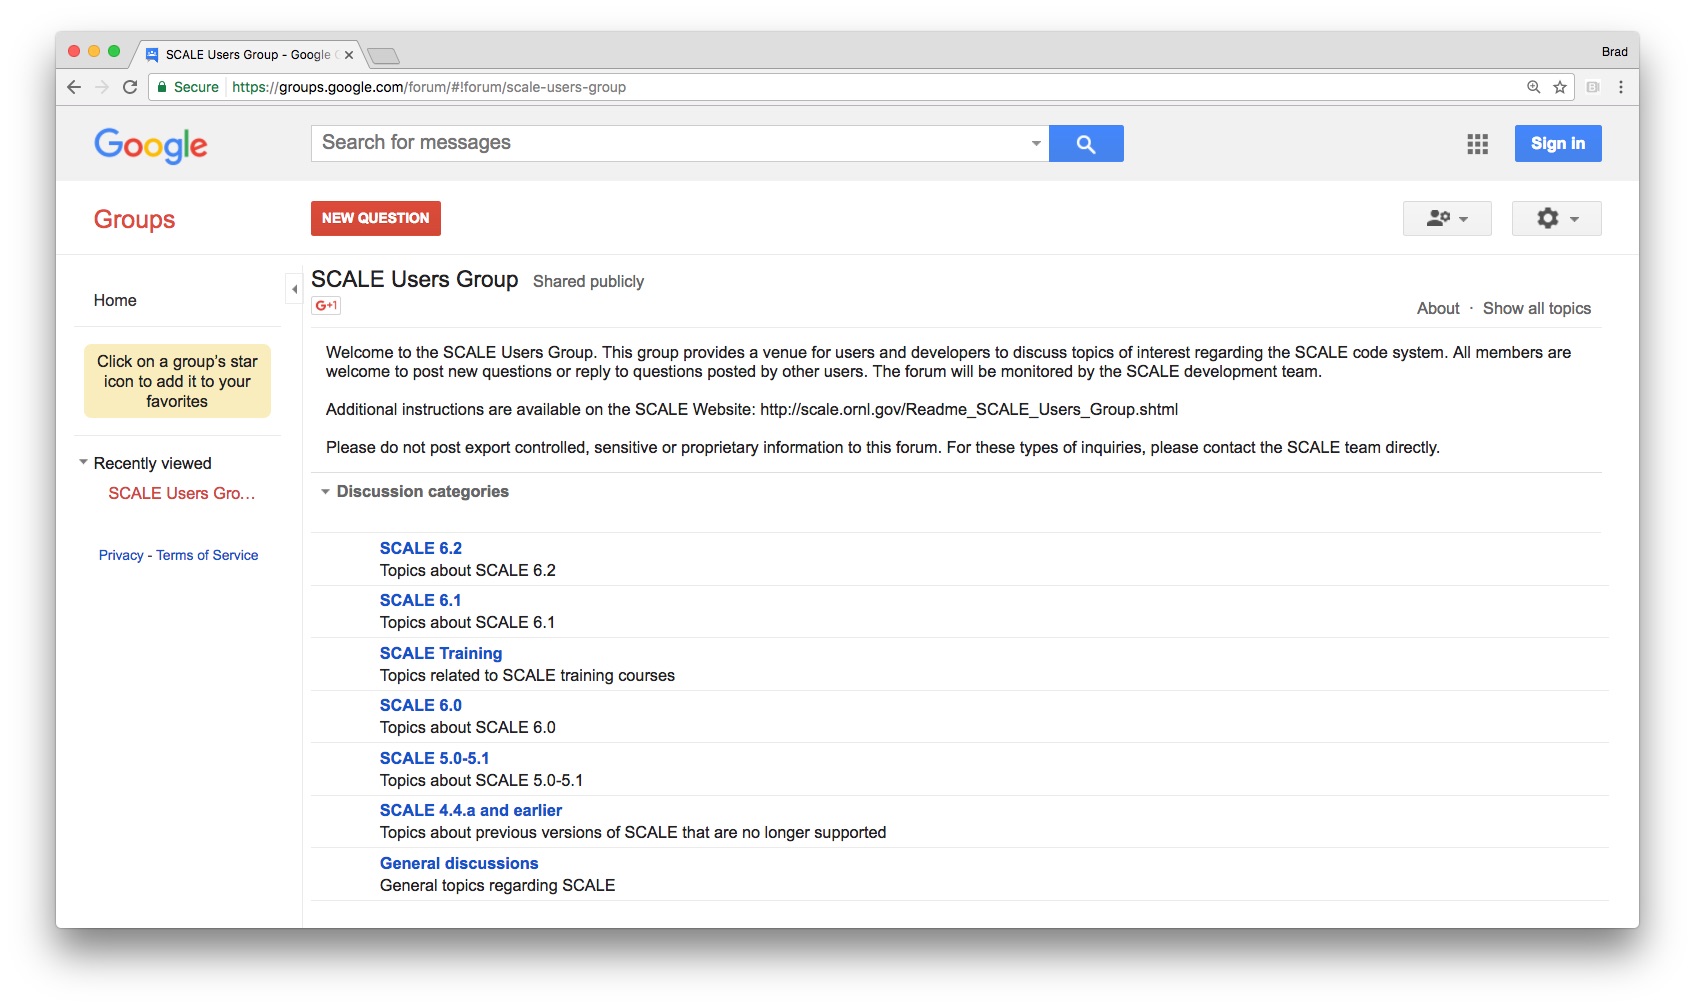This screenshot has width=1695, height=1008.
Task: Open Chrome's three-dot menu
Action: click(1621, 87)
